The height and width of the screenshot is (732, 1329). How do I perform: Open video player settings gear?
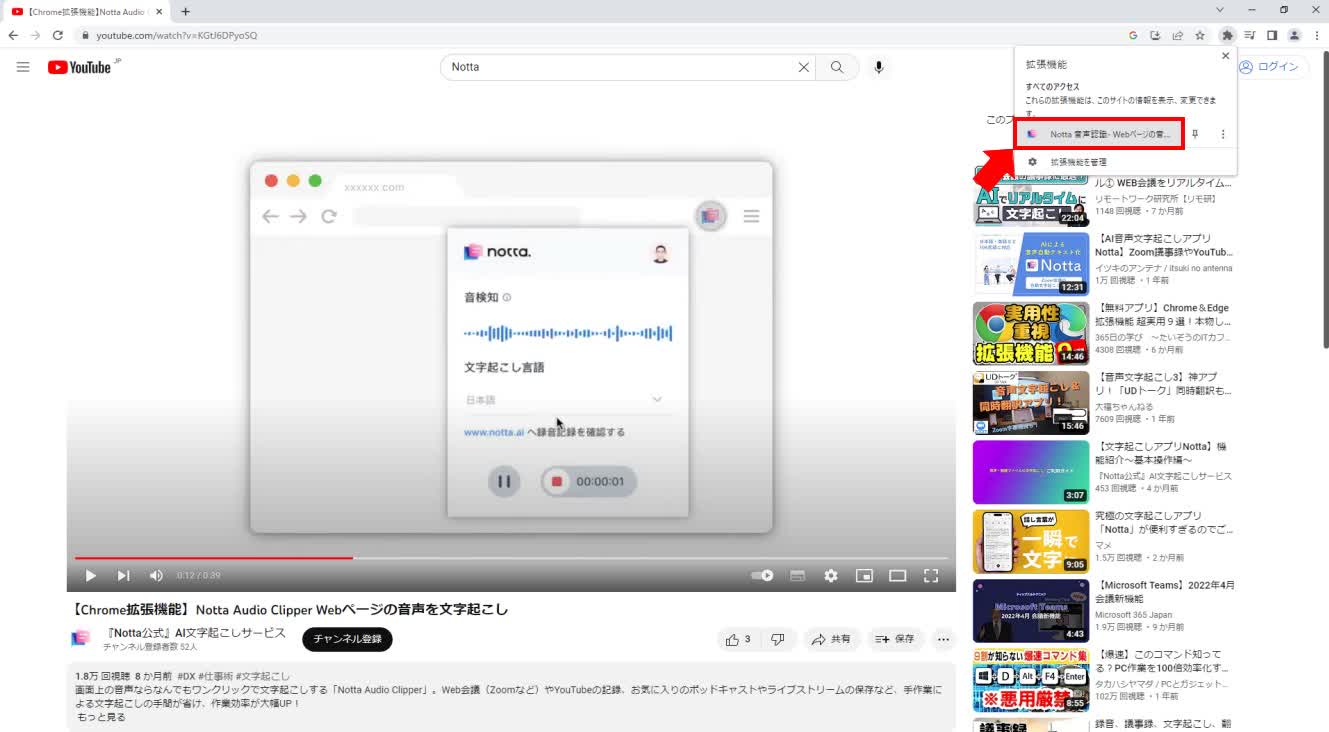(830, 575)
